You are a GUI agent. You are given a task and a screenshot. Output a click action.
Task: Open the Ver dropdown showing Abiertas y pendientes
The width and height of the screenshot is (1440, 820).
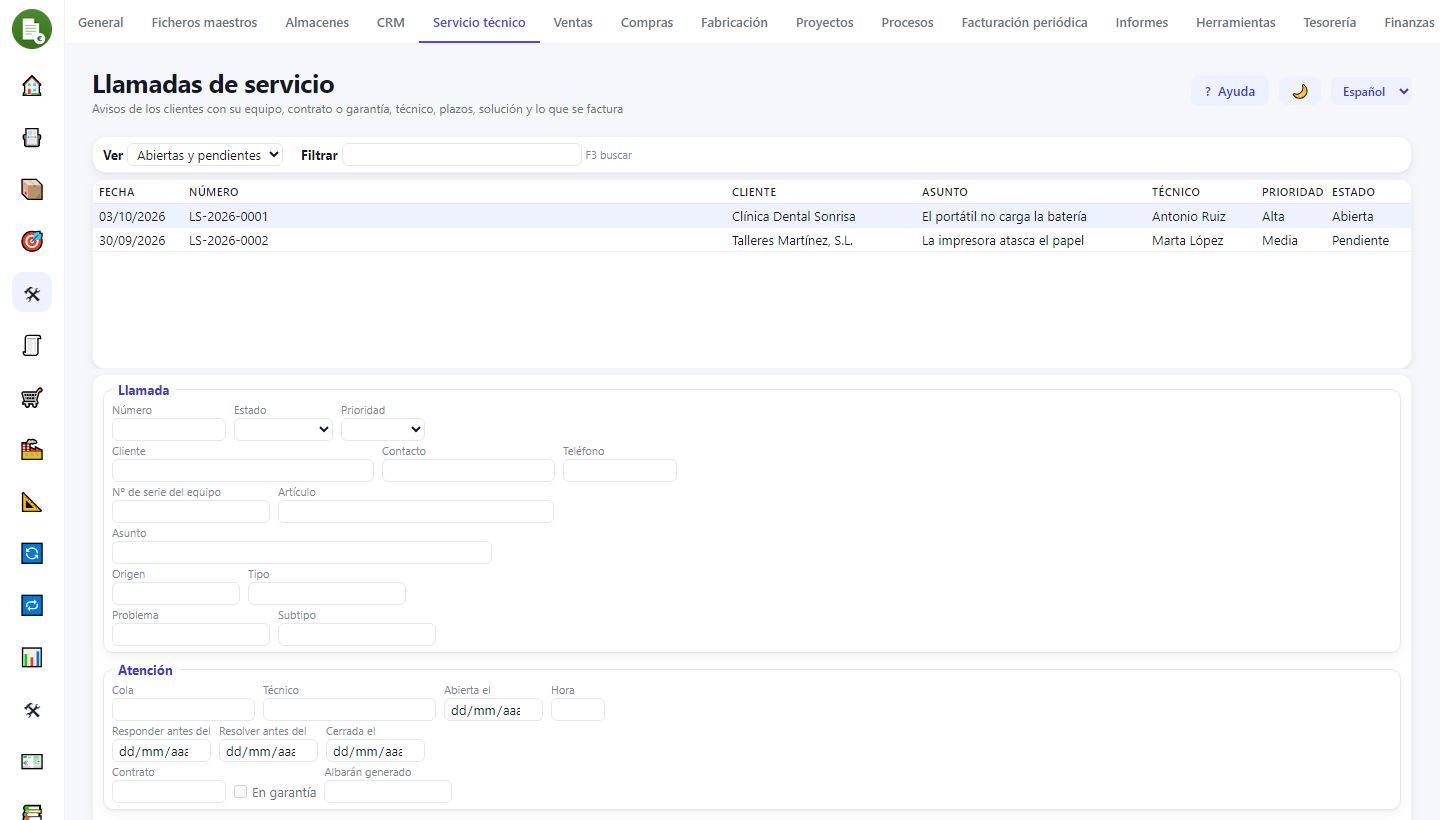[x=205, y=155]
